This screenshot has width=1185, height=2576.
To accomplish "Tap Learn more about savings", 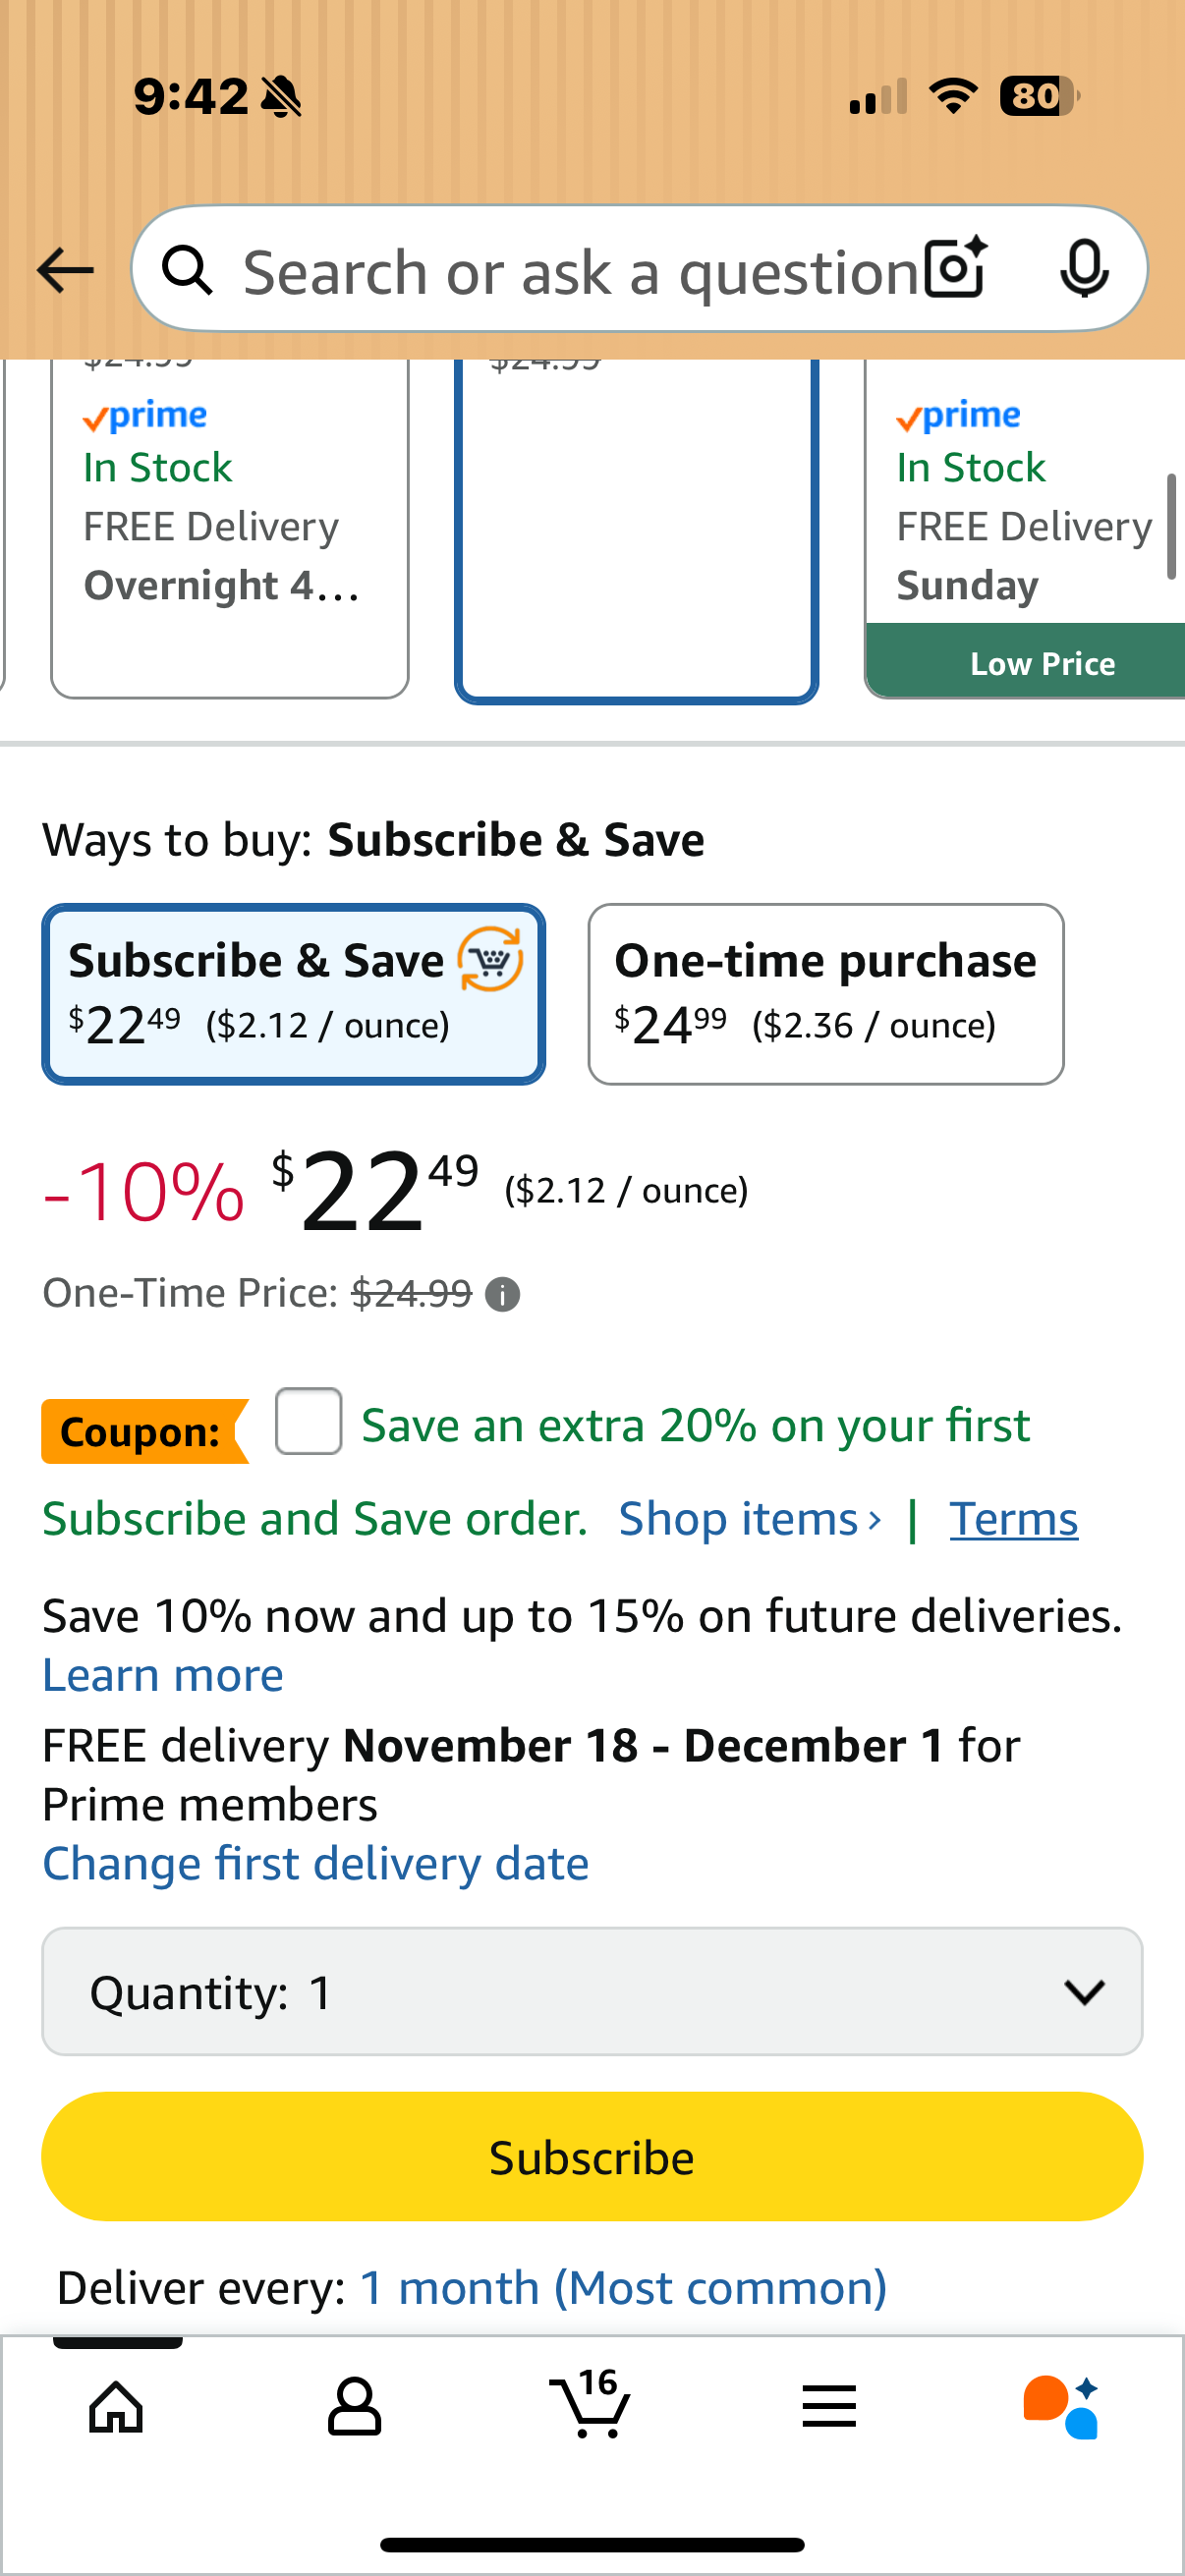I will point(163,1675).
